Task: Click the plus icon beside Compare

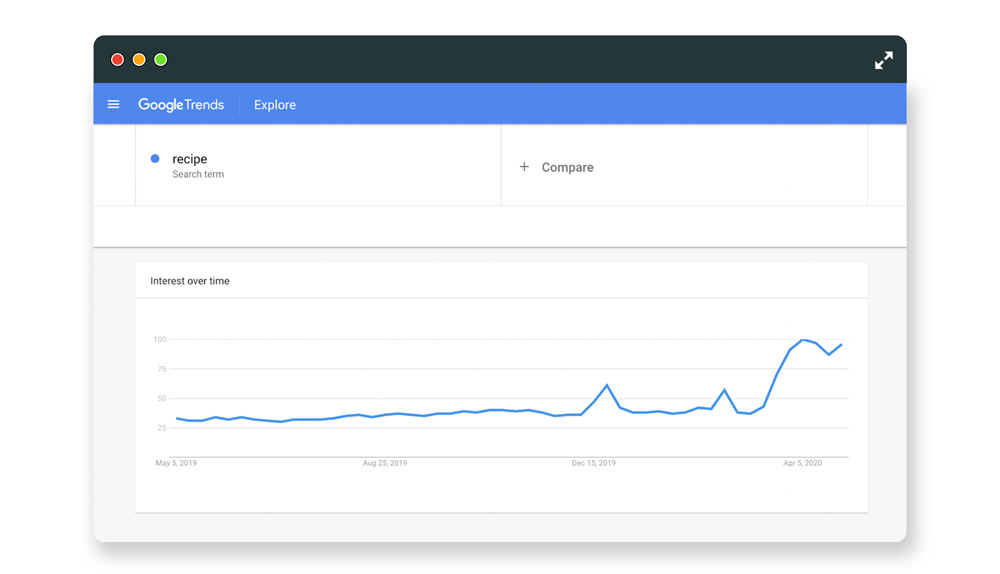Action: (524, 167)
